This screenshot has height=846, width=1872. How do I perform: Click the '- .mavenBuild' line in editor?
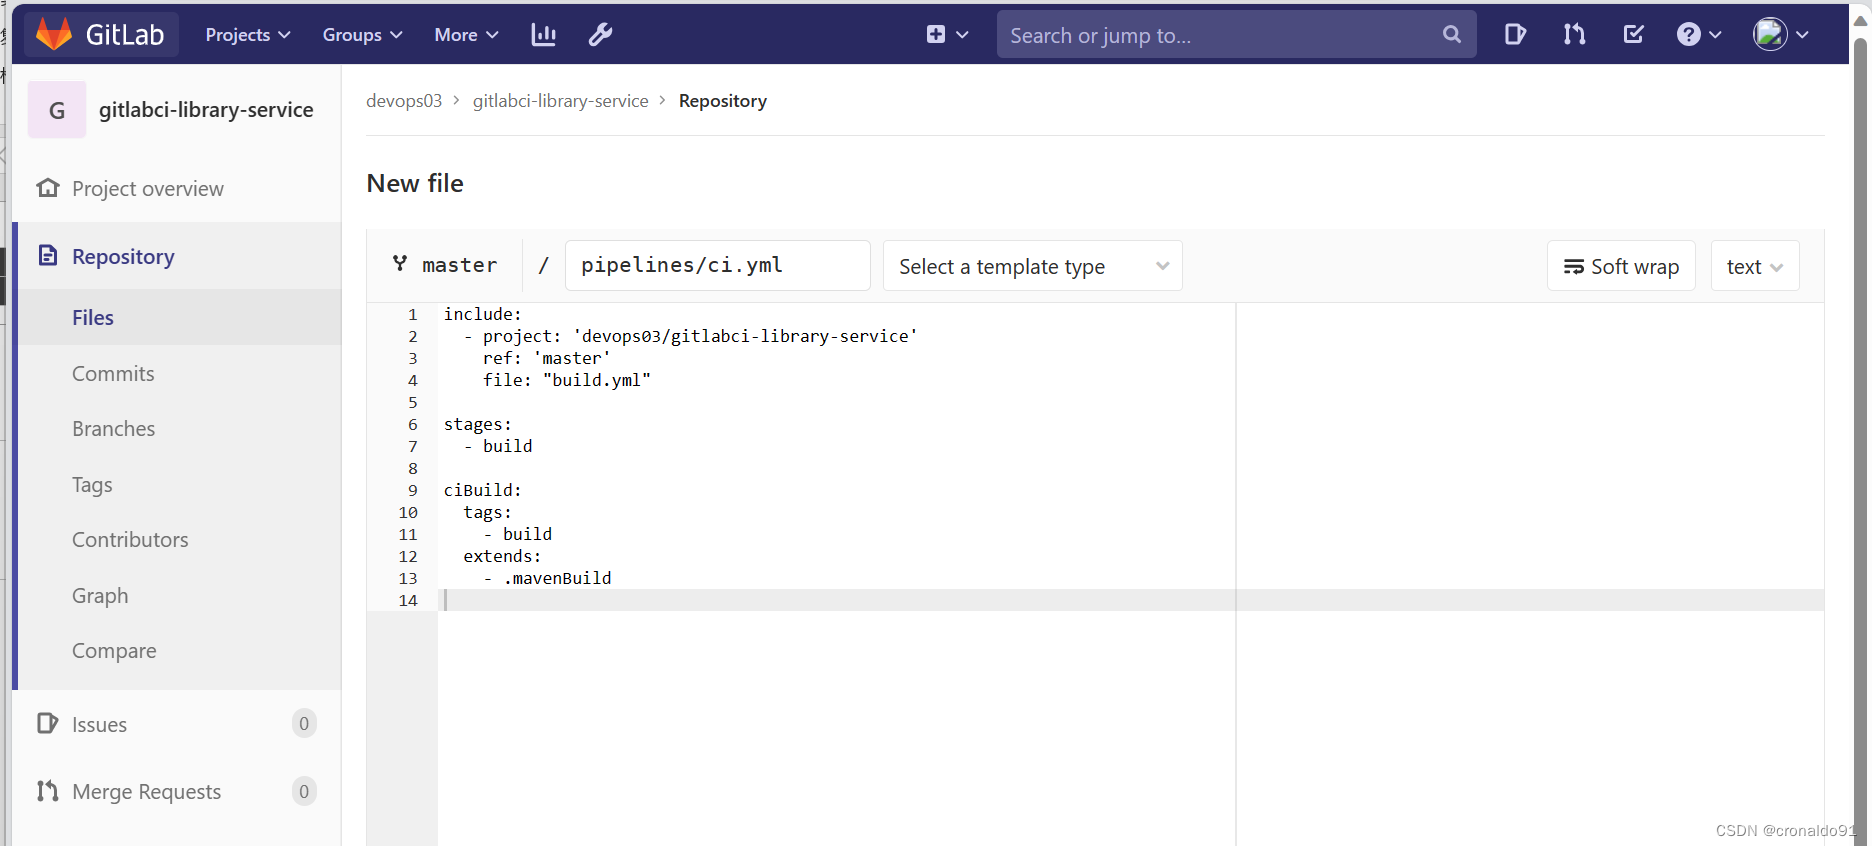[x=547, y=578]
